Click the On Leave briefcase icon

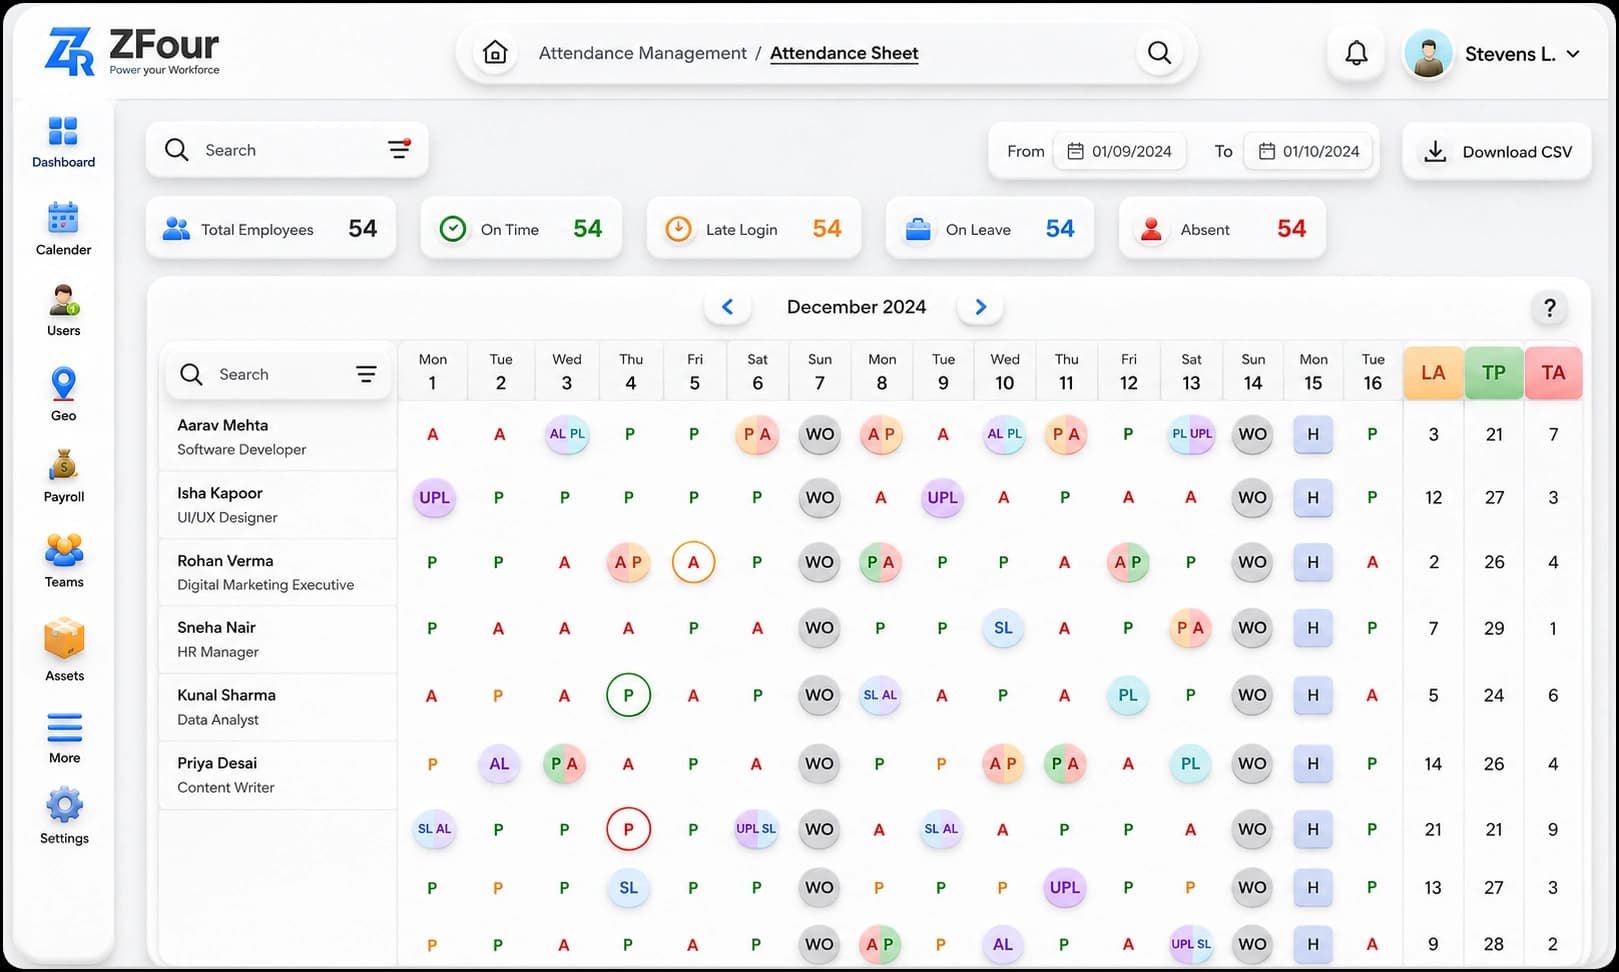[918, 229]
